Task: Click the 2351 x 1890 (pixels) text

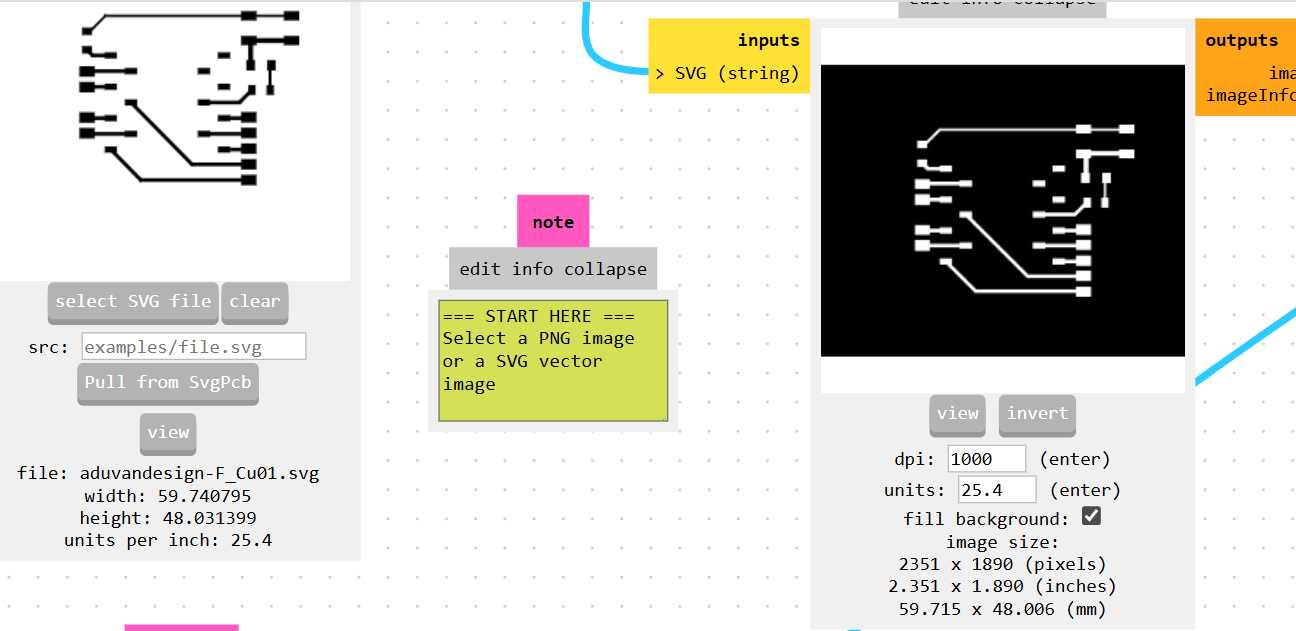Action: [1003, 564]
